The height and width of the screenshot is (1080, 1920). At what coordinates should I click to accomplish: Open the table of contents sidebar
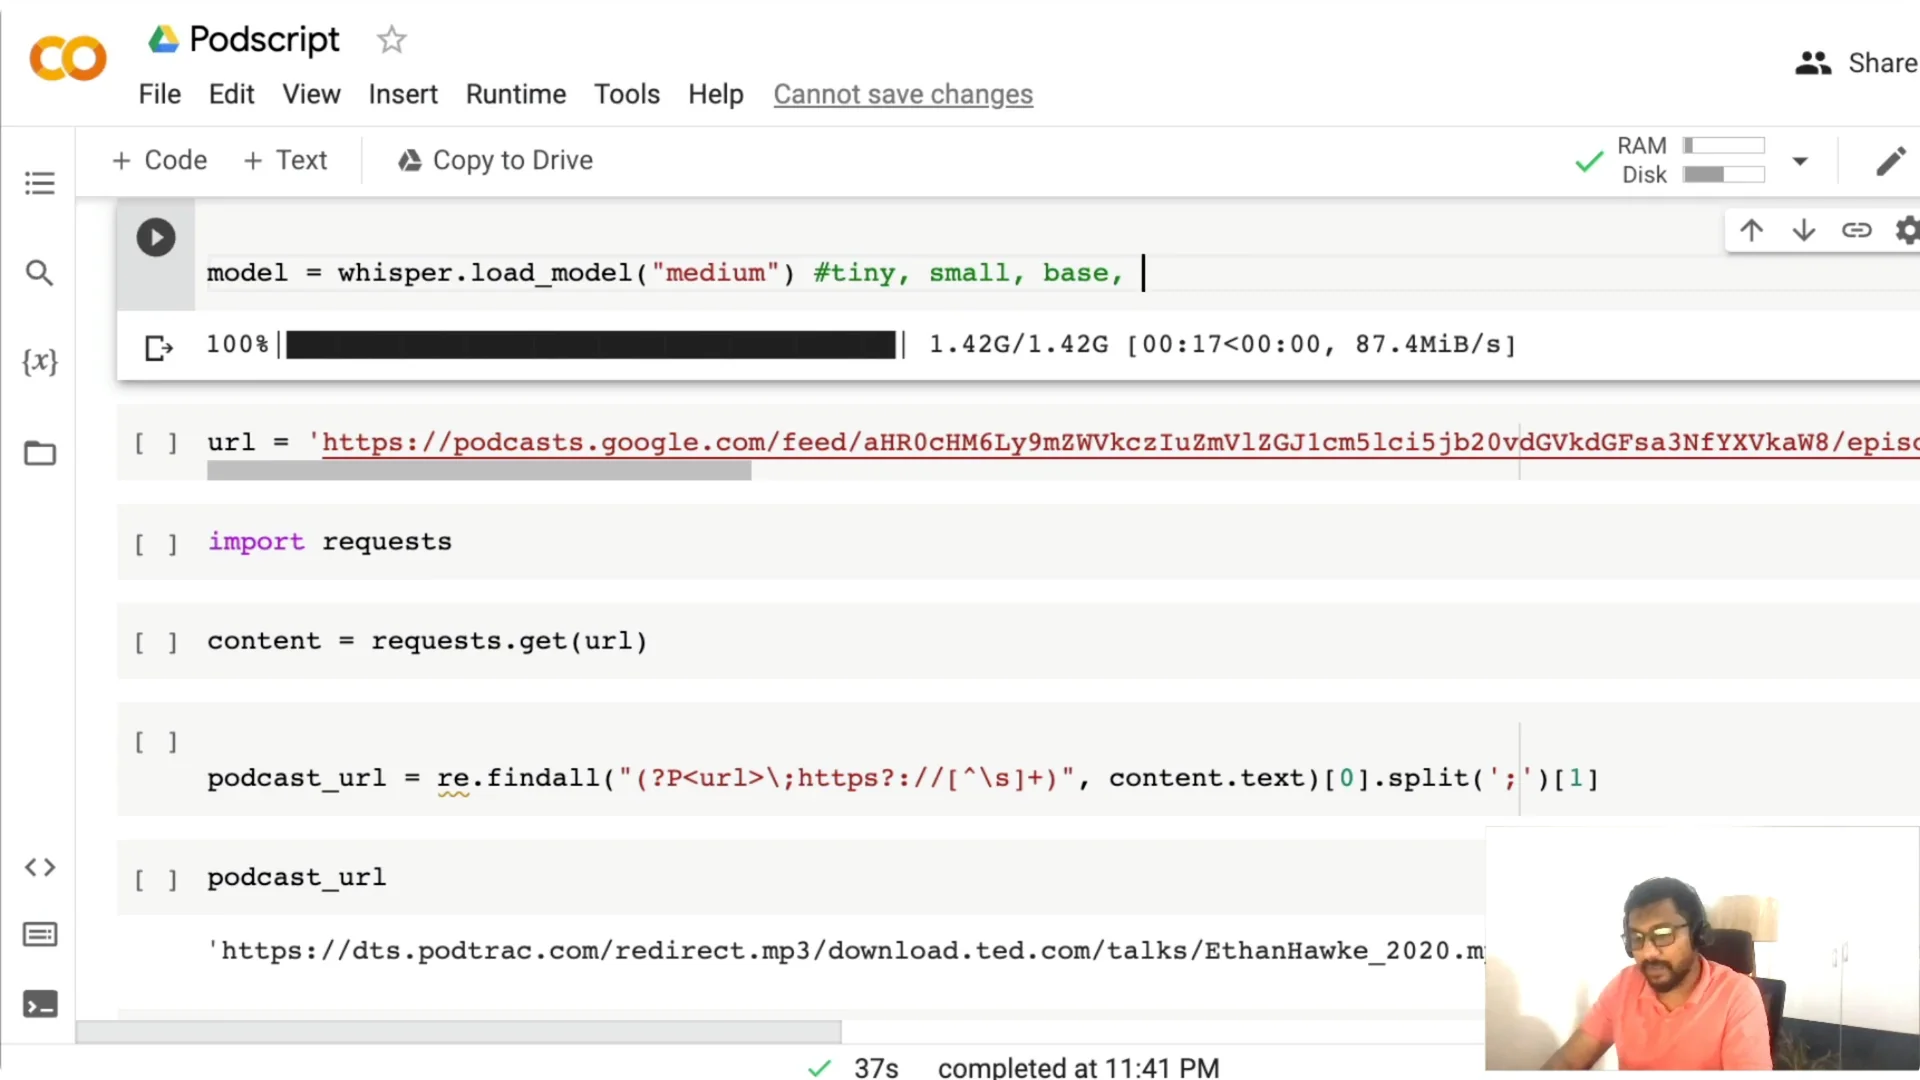click(40, 183)
